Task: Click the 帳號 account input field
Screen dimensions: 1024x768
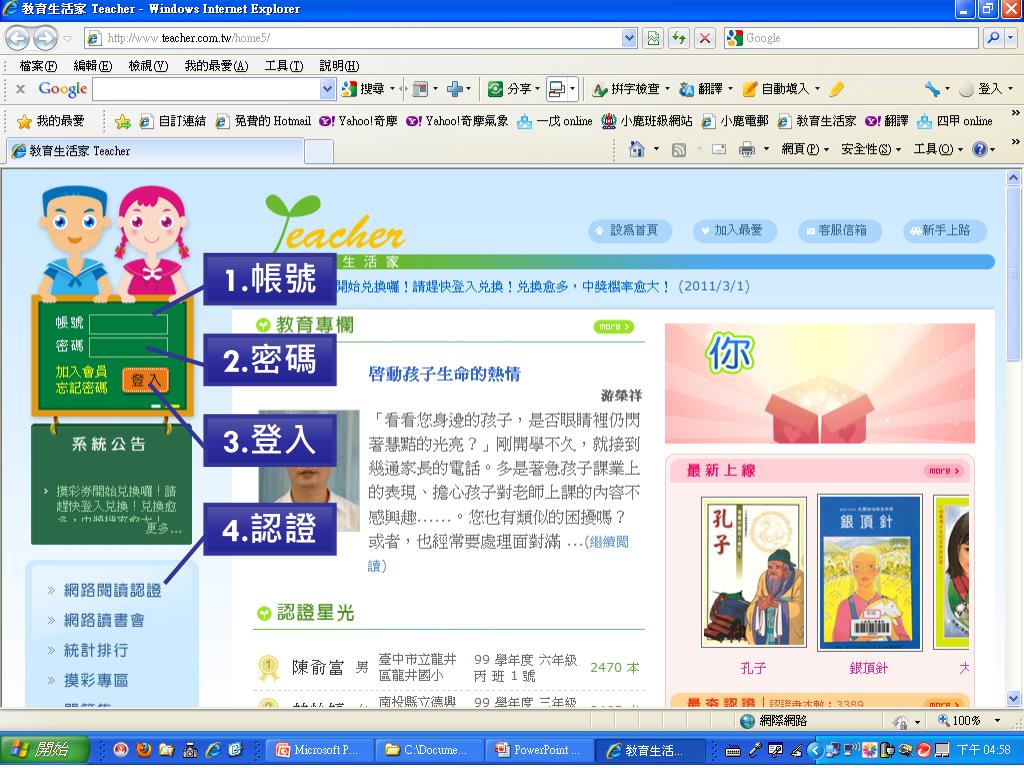Action: coord(128,323)
